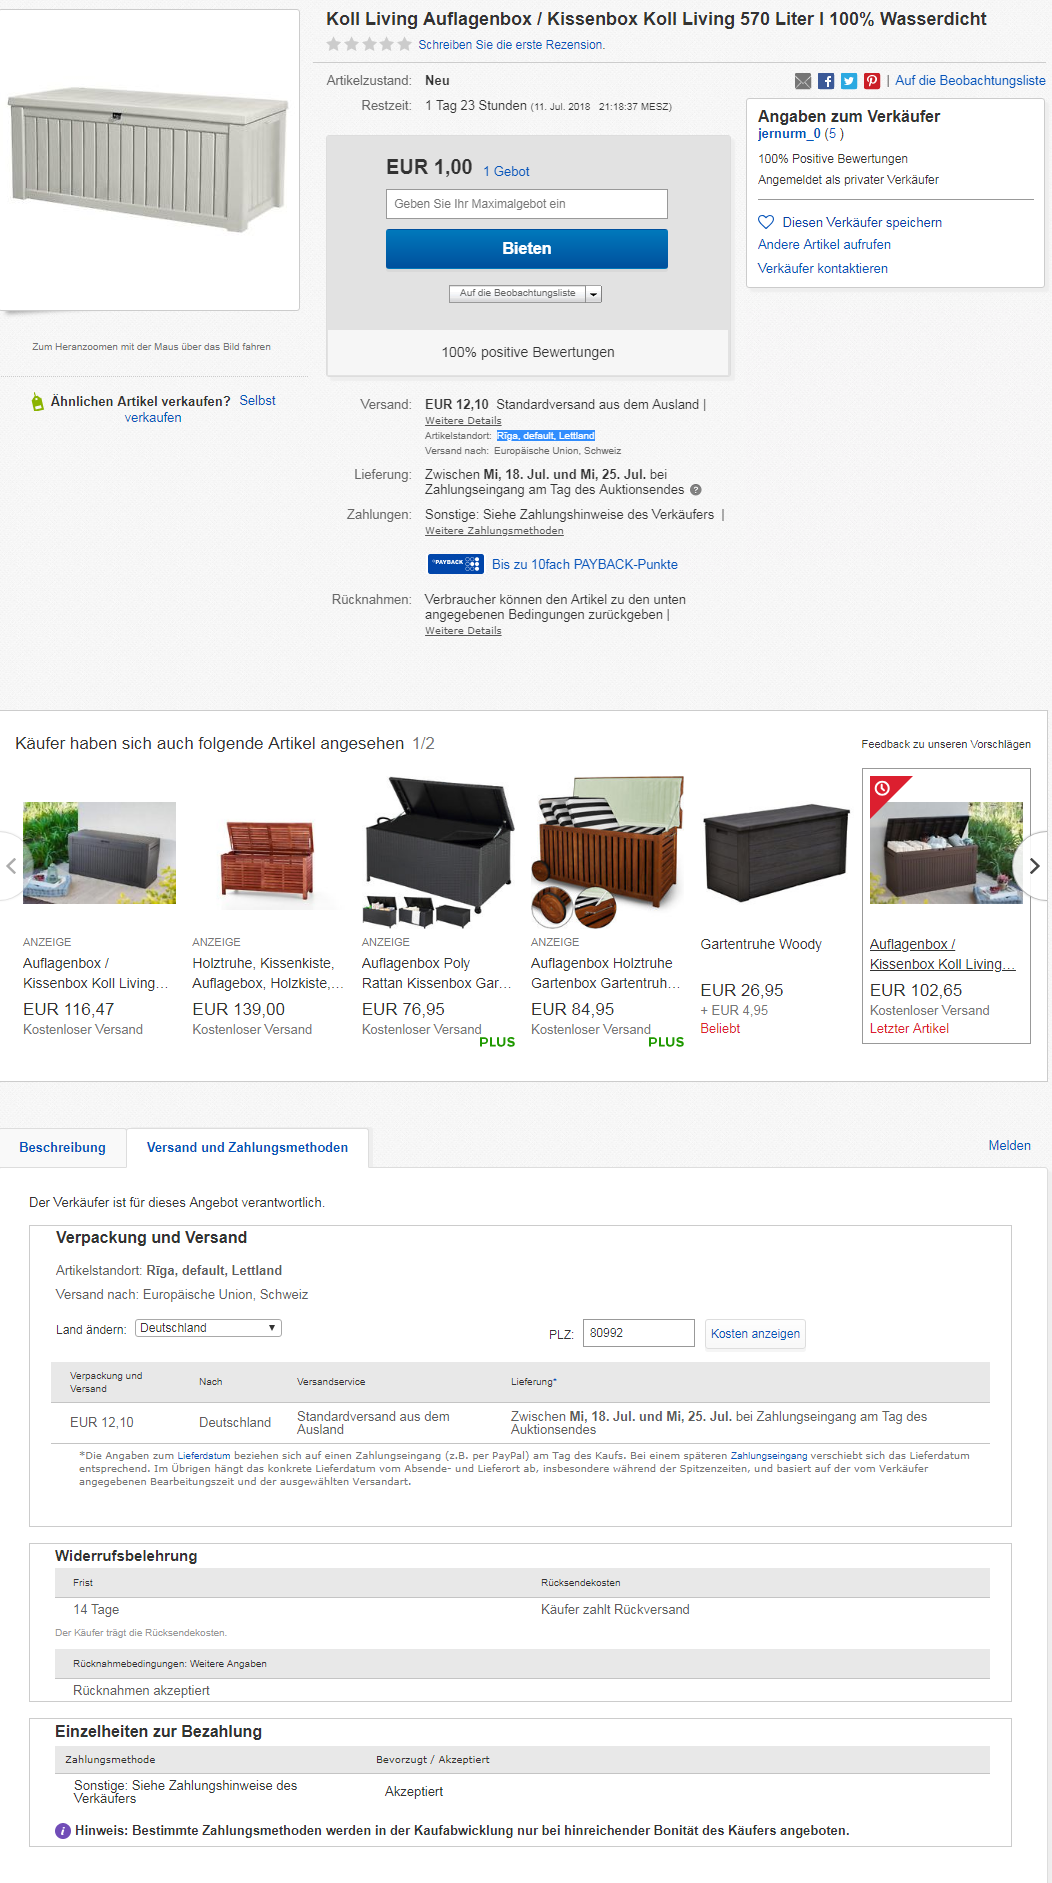Click the blue Bieten button

(x=527, y=249)
